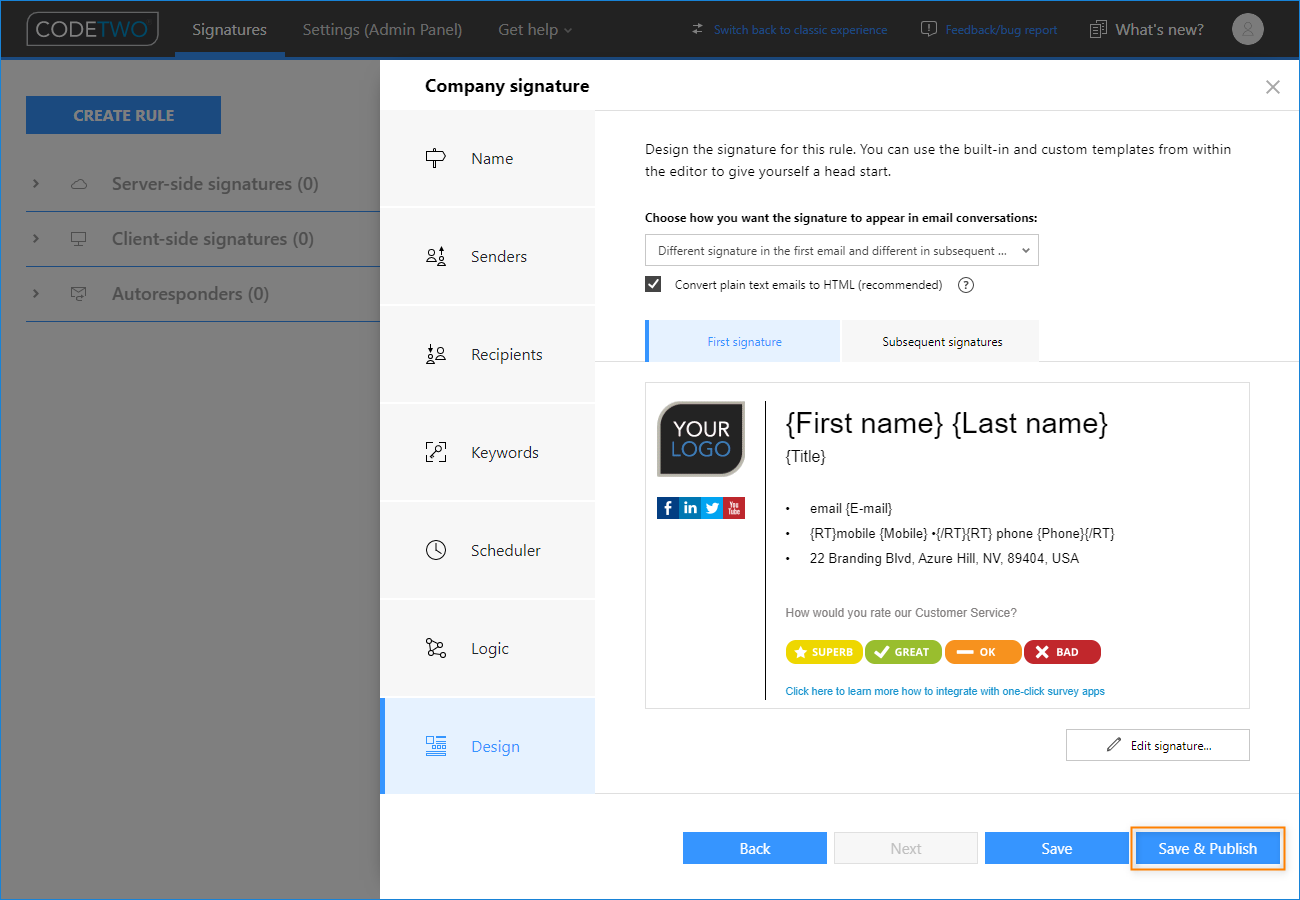Click the {Title} placeholder text
Image resolution: width=1300 pixels, height=900 pixels.
(x=806, y=456)
